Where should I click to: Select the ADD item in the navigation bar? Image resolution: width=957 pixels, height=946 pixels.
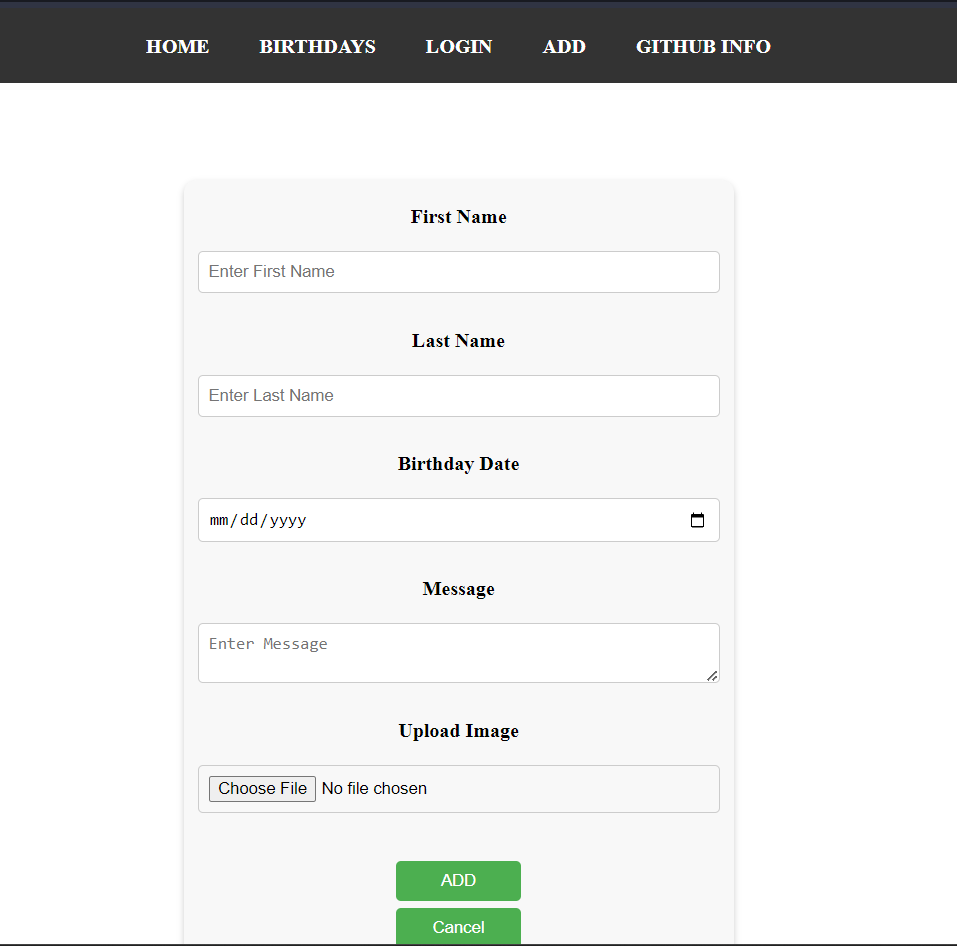pos(564,47)
